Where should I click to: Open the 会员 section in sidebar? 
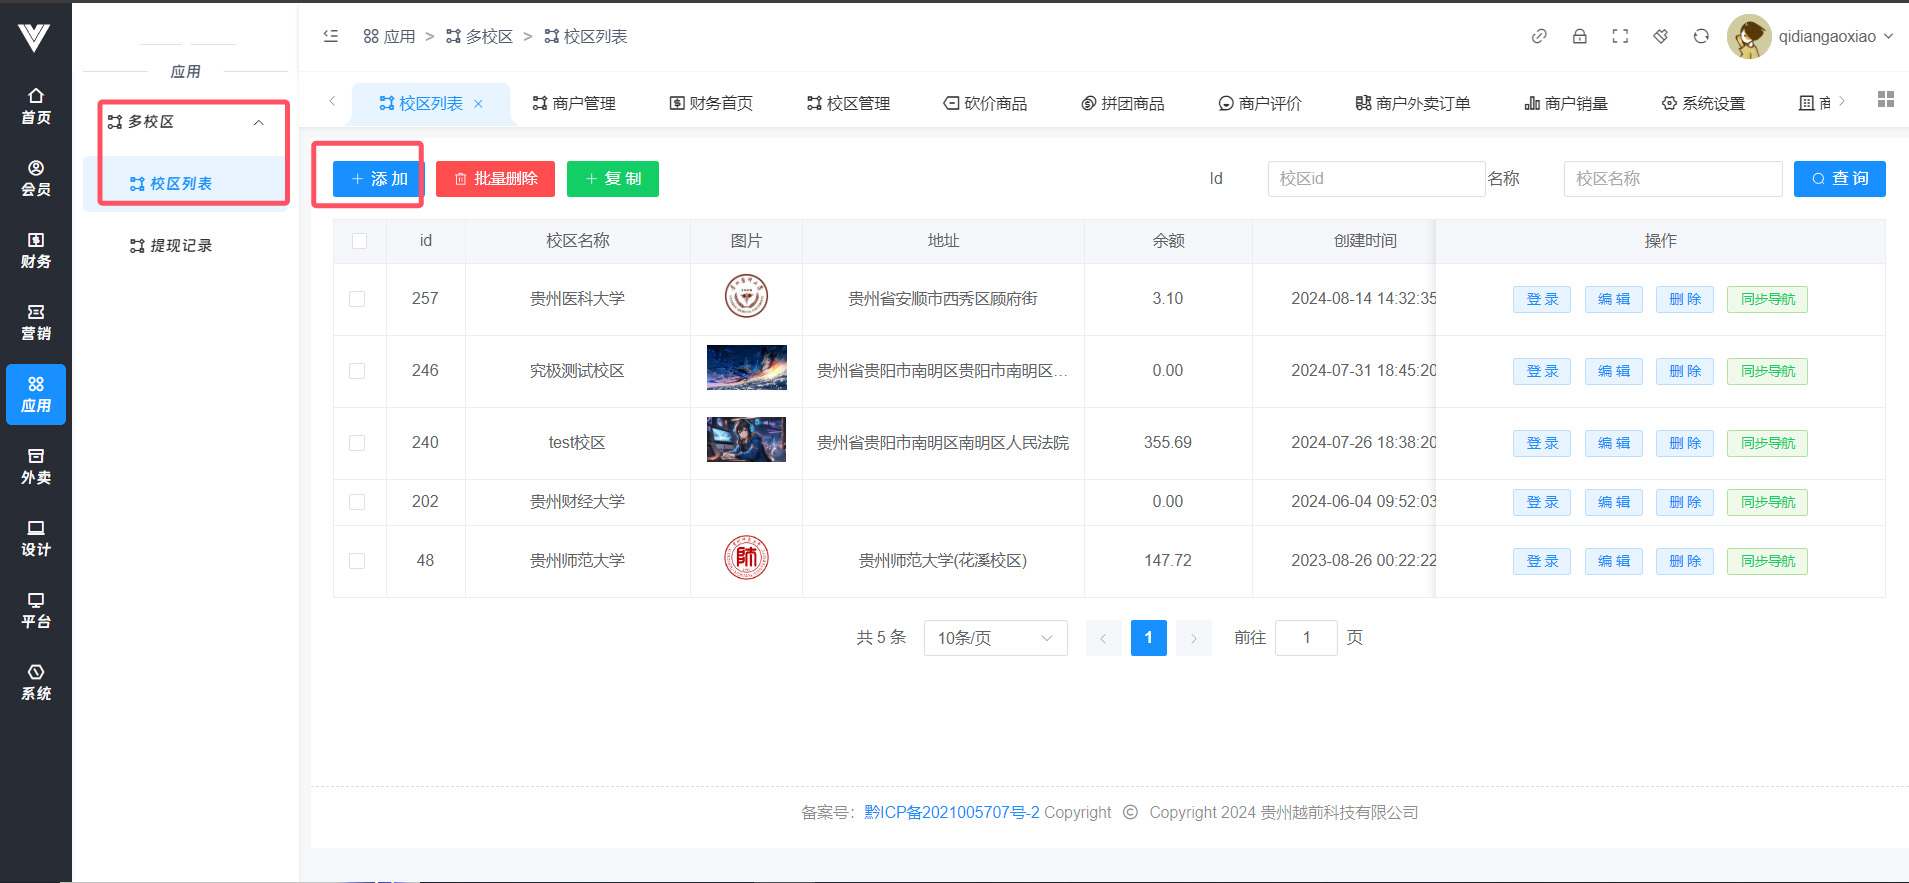(36, 178)
